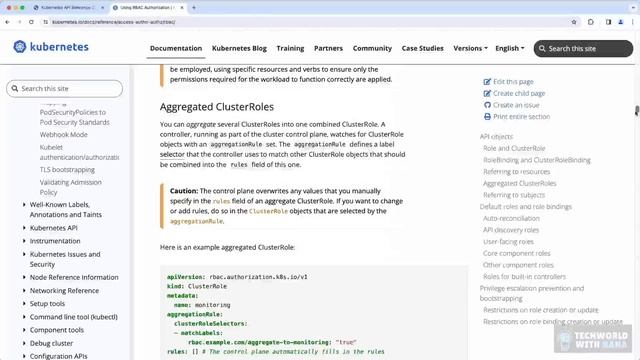
Task: Expand the Setup tools section
Action: click(24, 304)
